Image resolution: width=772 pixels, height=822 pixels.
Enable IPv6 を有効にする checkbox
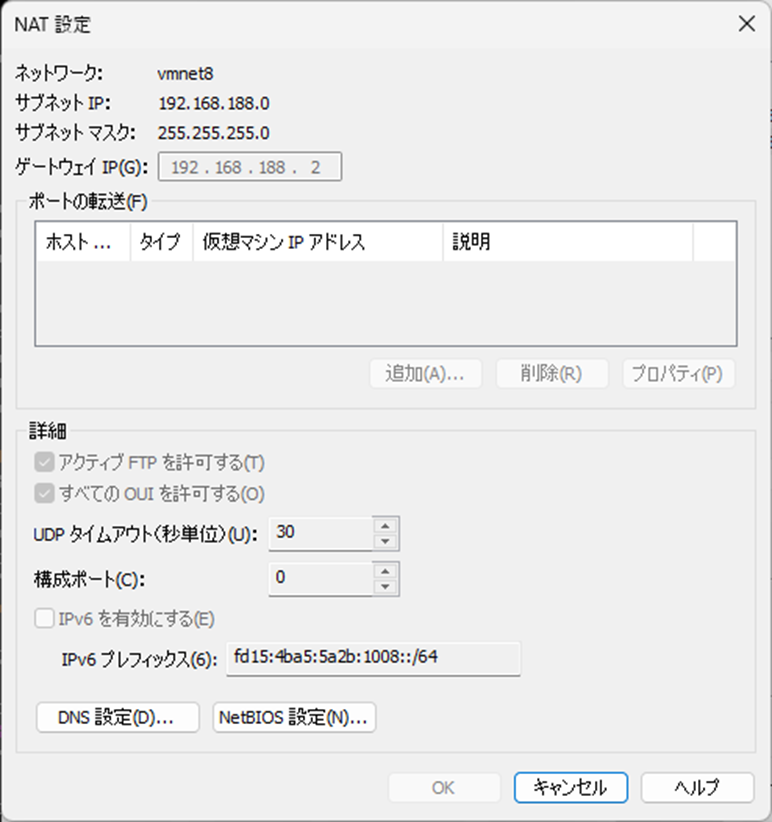coord(45,618)
